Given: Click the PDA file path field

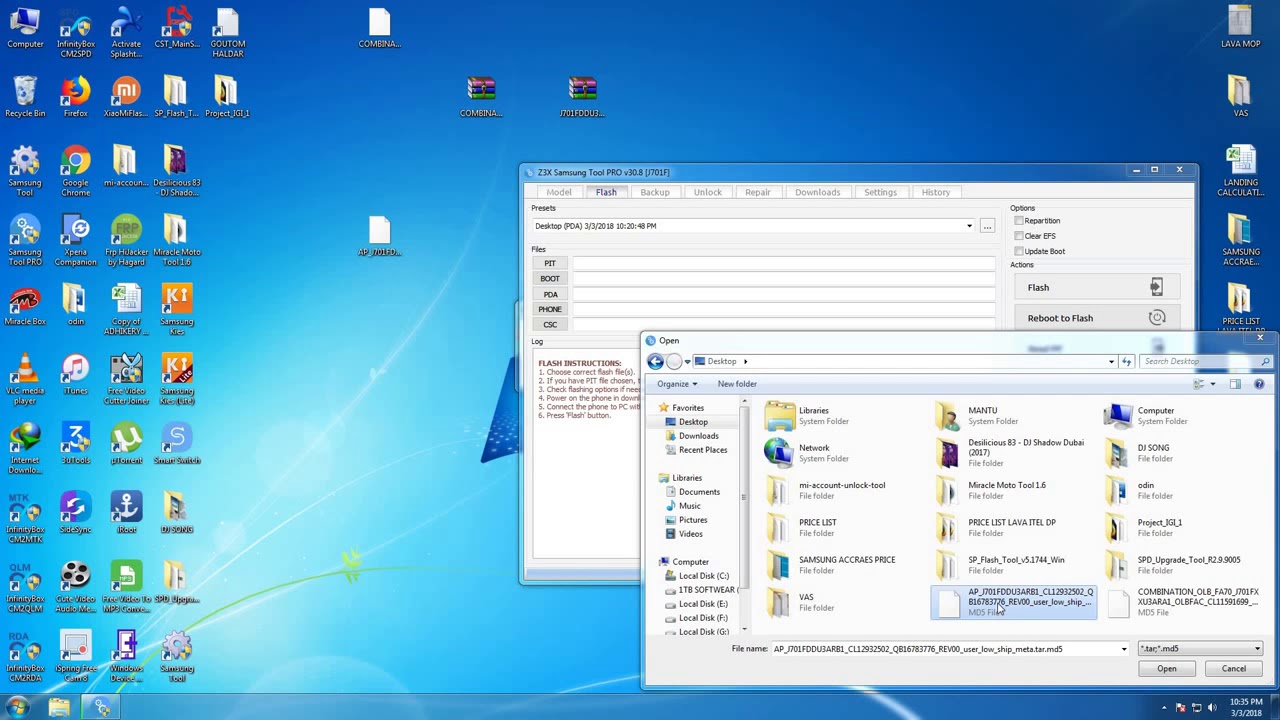Looking at the screenshot, I should coord(783,294).
